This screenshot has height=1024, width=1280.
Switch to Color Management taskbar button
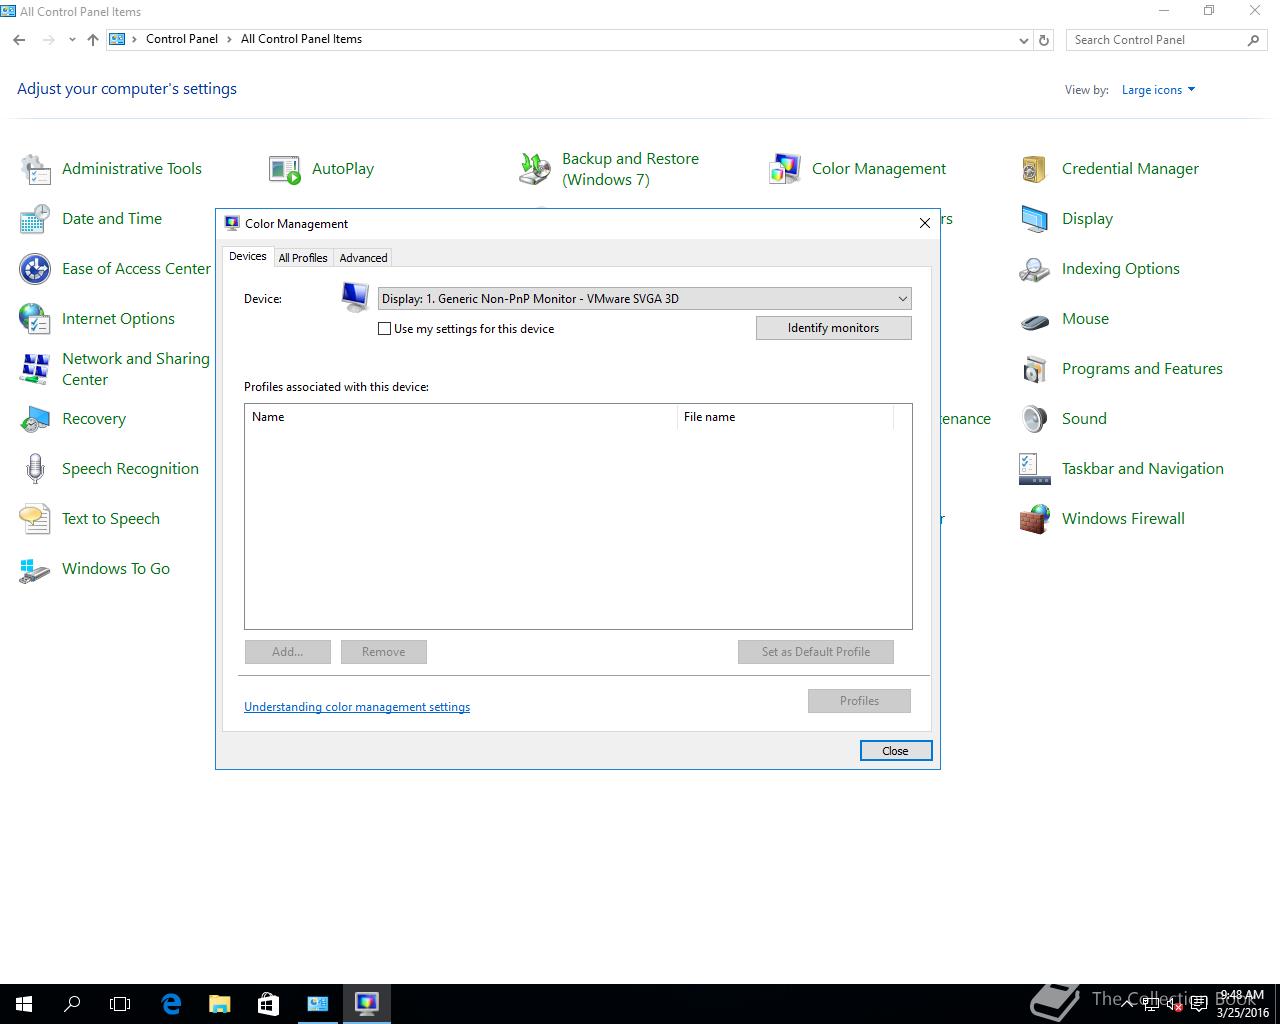tap(366, 1004)
